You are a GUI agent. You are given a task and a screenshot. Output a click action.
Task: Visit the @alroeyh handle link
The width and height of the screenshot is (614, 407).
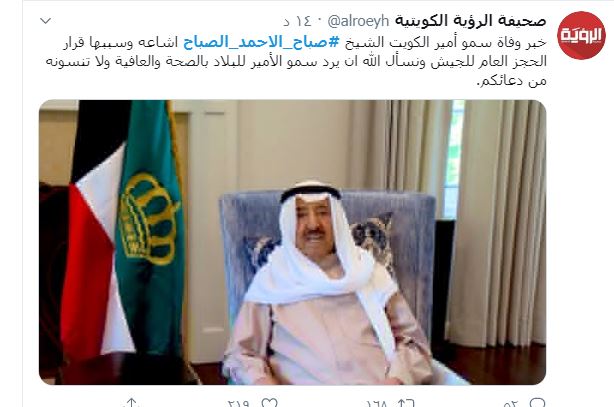point(358,21)
